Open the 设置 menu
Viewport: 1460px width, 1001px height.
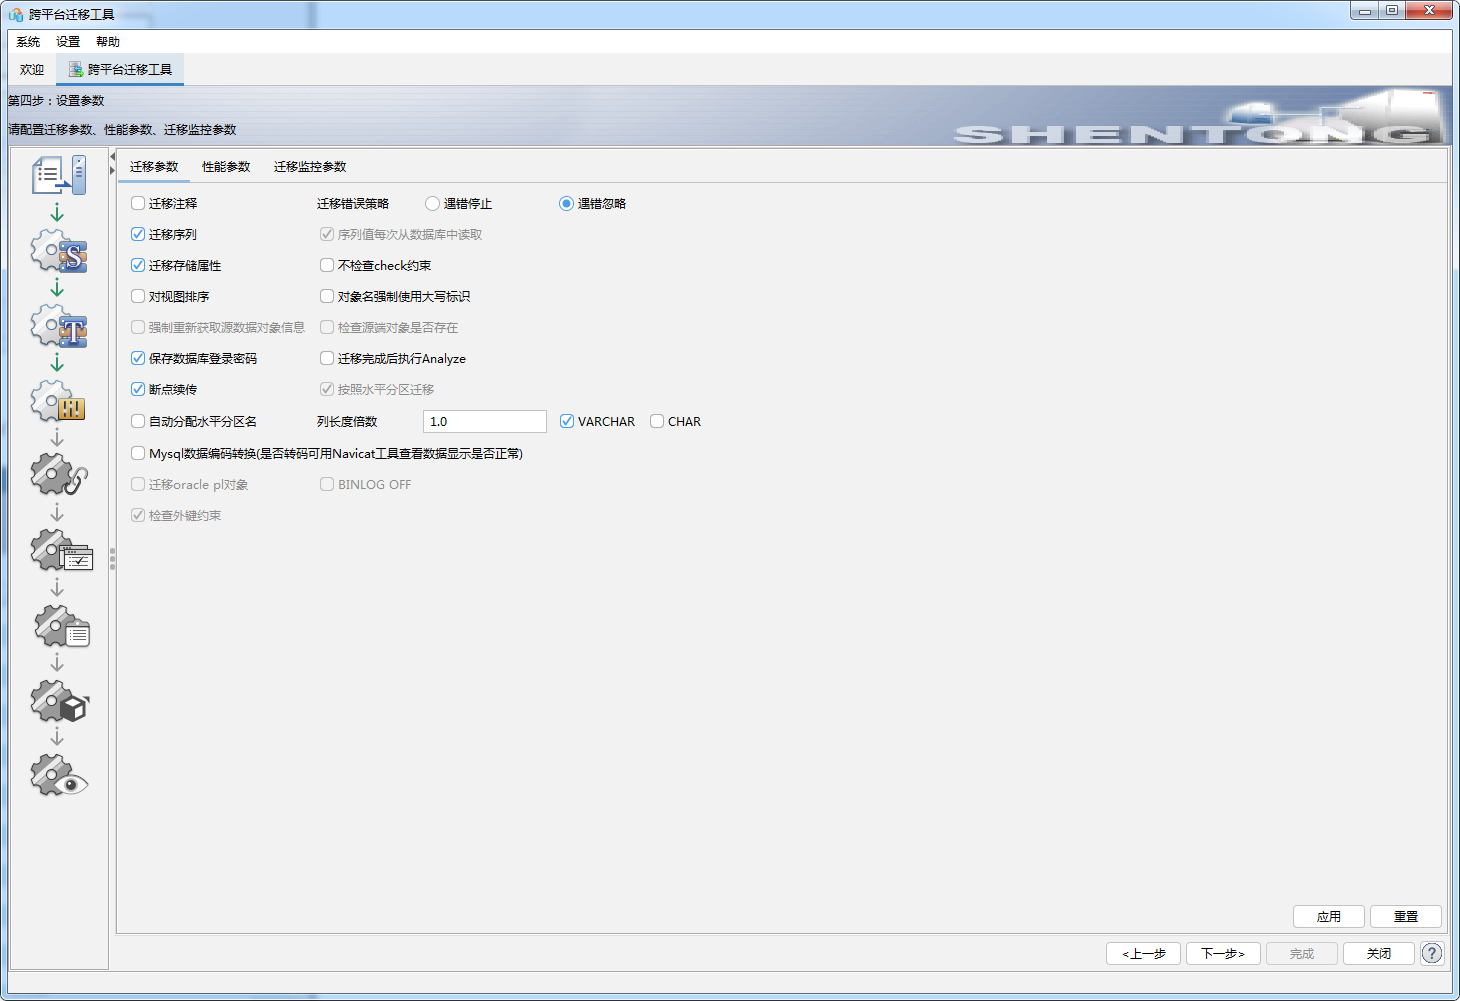68,42
